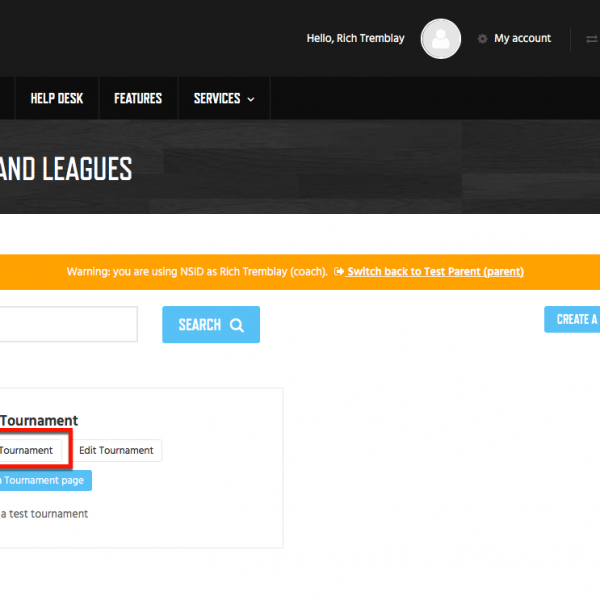This screenshot has width=600, height=600.
Task: Open the Features menu item
Action: tap(138, 98)
